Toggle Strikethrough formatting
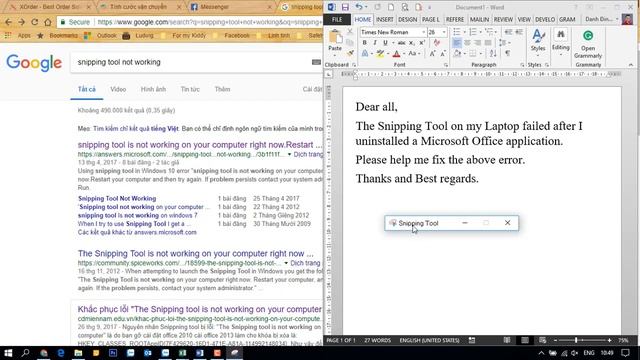The image size is (640, 360). [x=402, y=42]
